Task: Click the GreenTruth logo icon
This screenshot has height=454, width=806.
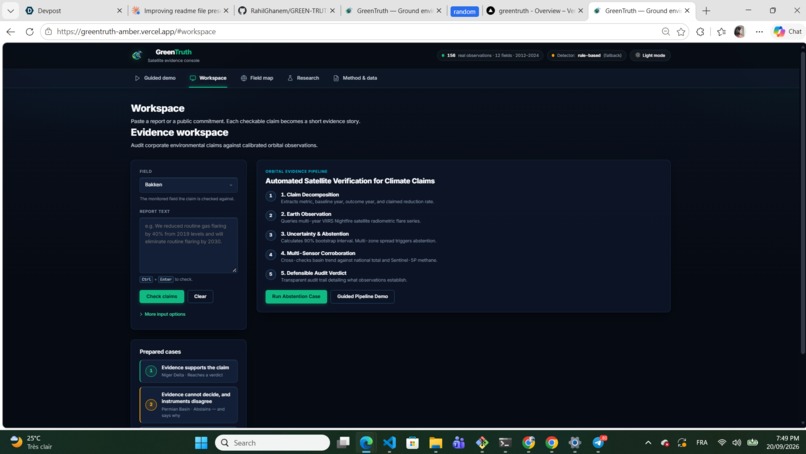Action: click(137, 55)
